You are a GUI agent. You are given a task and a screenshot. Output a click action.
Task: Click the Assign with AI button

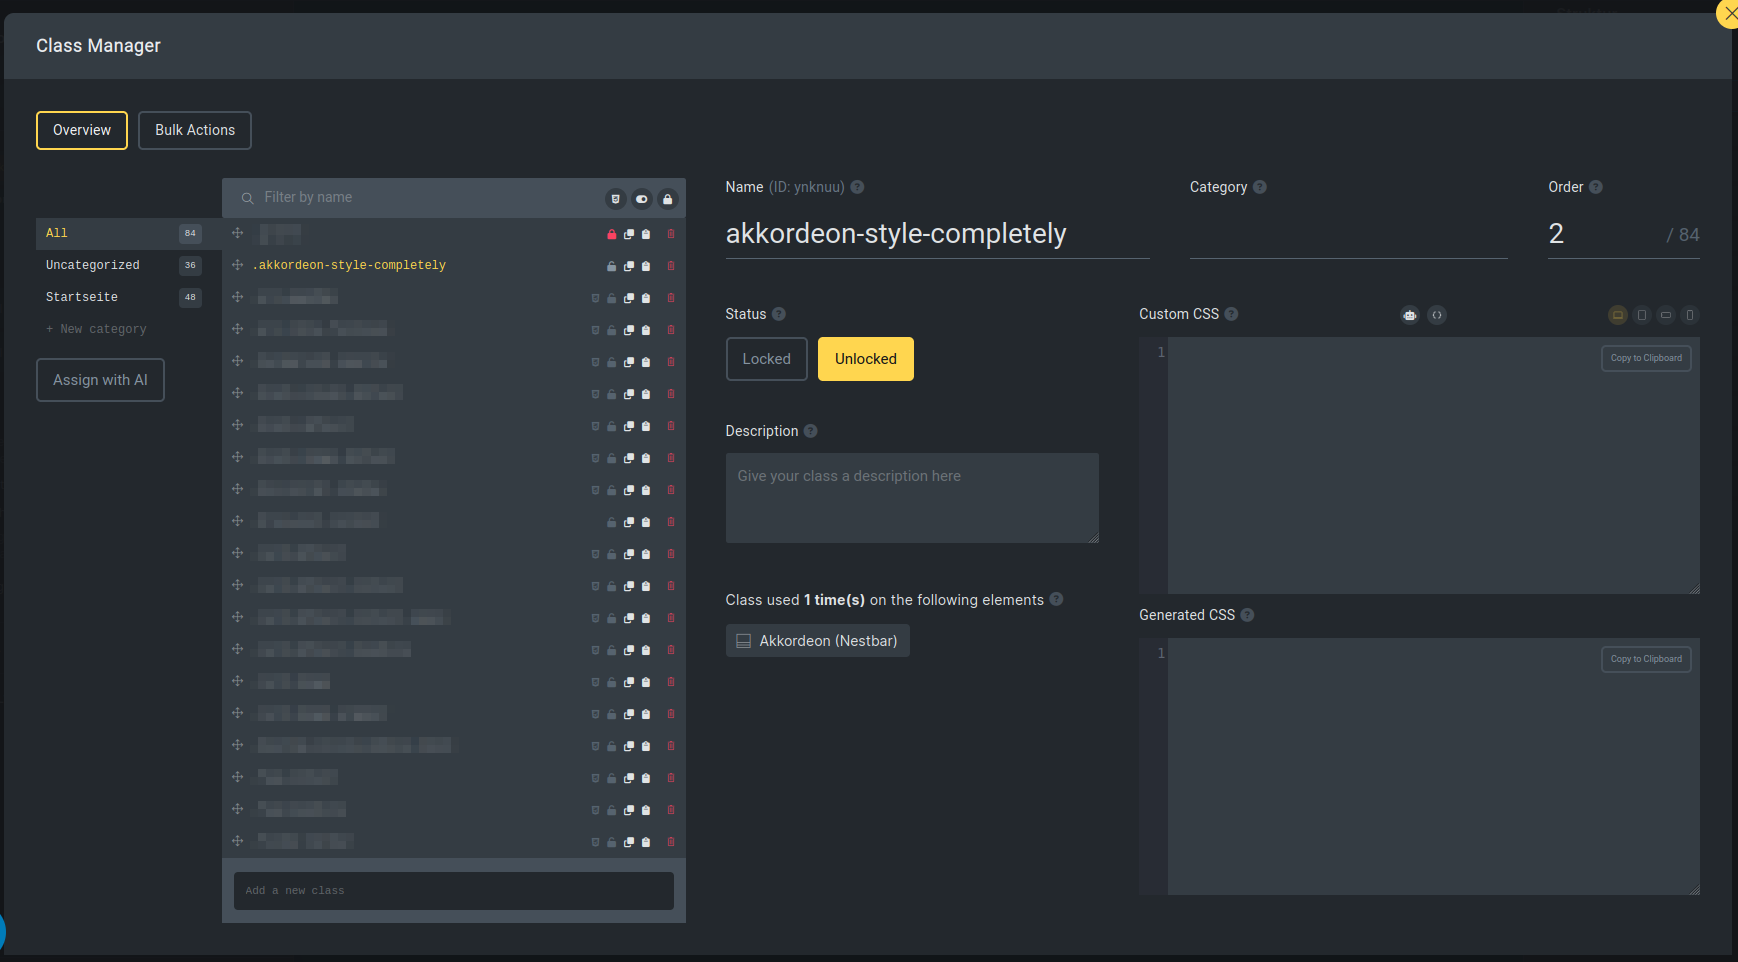[x=100, y=380]
